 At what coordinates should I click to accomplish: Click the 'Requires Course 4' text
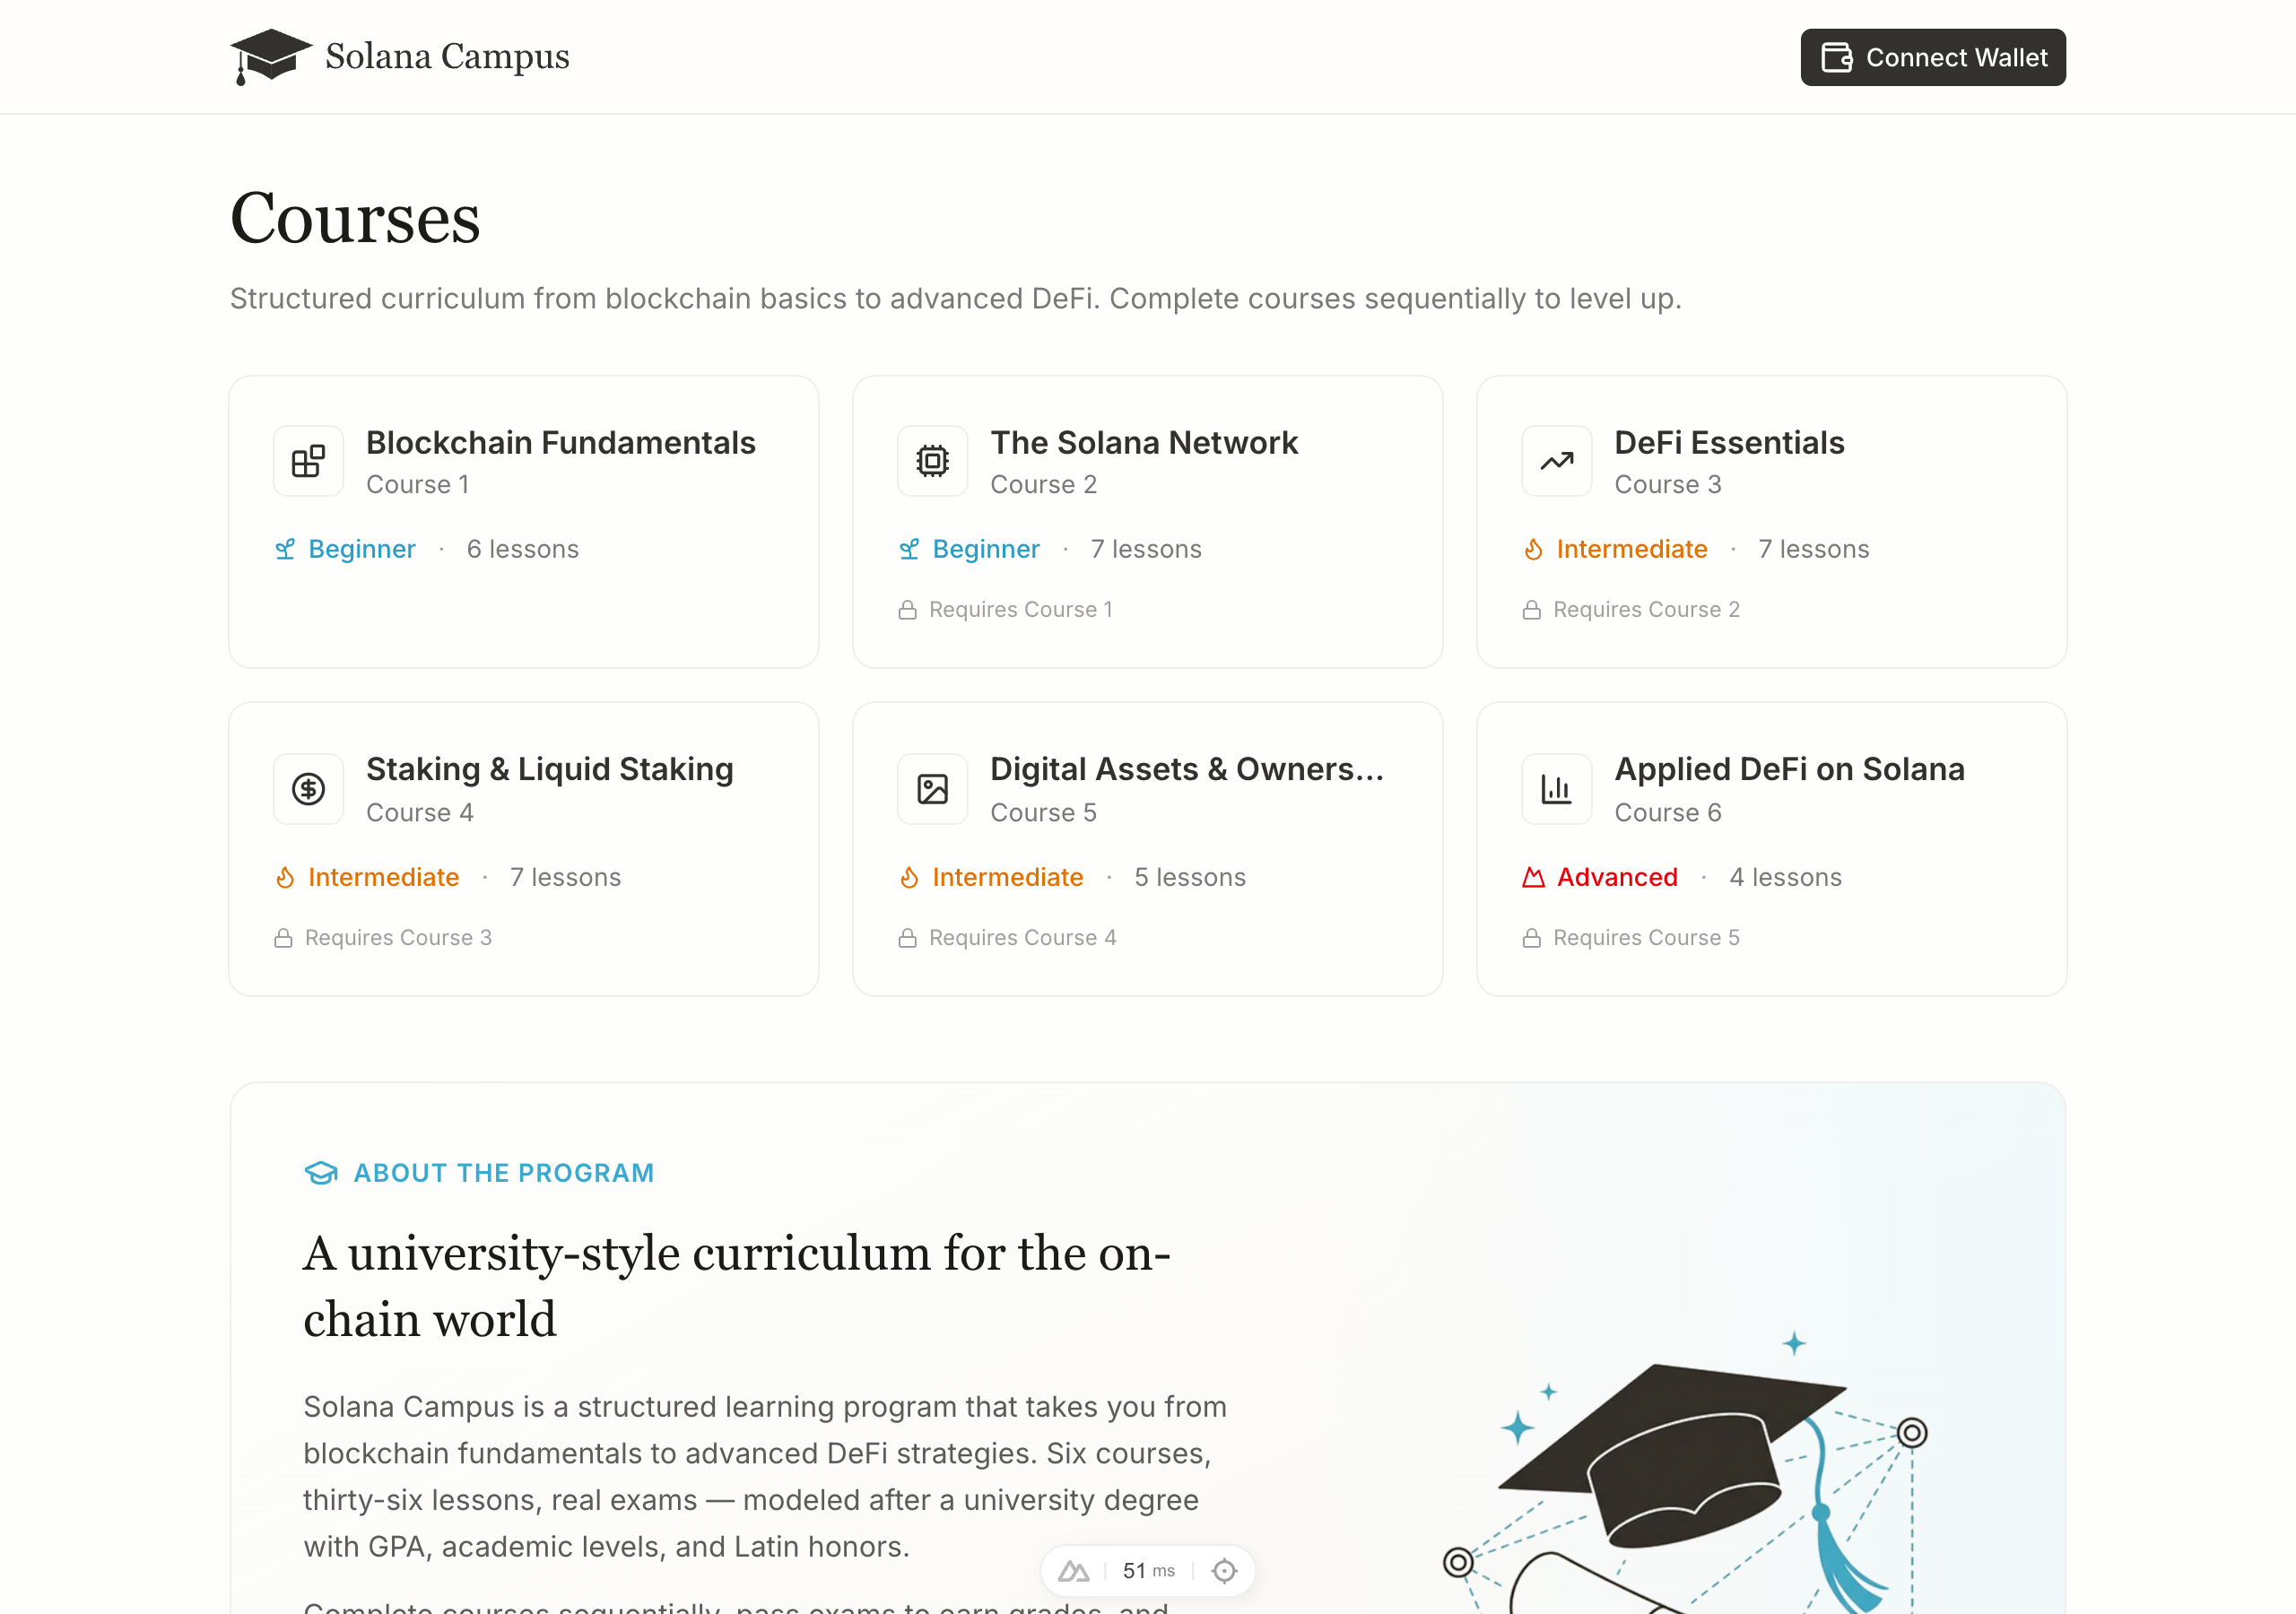1022,938
